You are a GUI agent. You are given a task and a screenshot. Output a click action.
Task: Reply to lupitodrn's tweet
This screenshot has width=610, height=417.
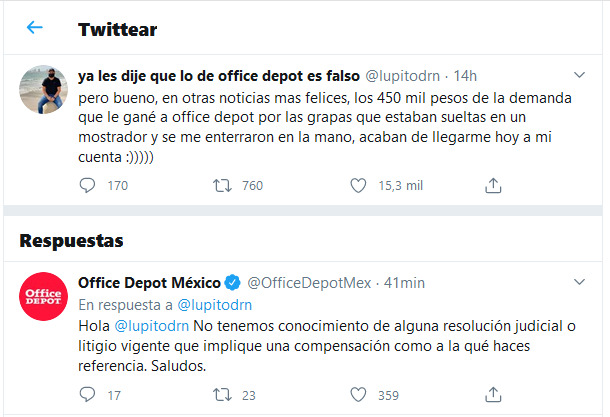pyautogui.click(x=87, y=185)
